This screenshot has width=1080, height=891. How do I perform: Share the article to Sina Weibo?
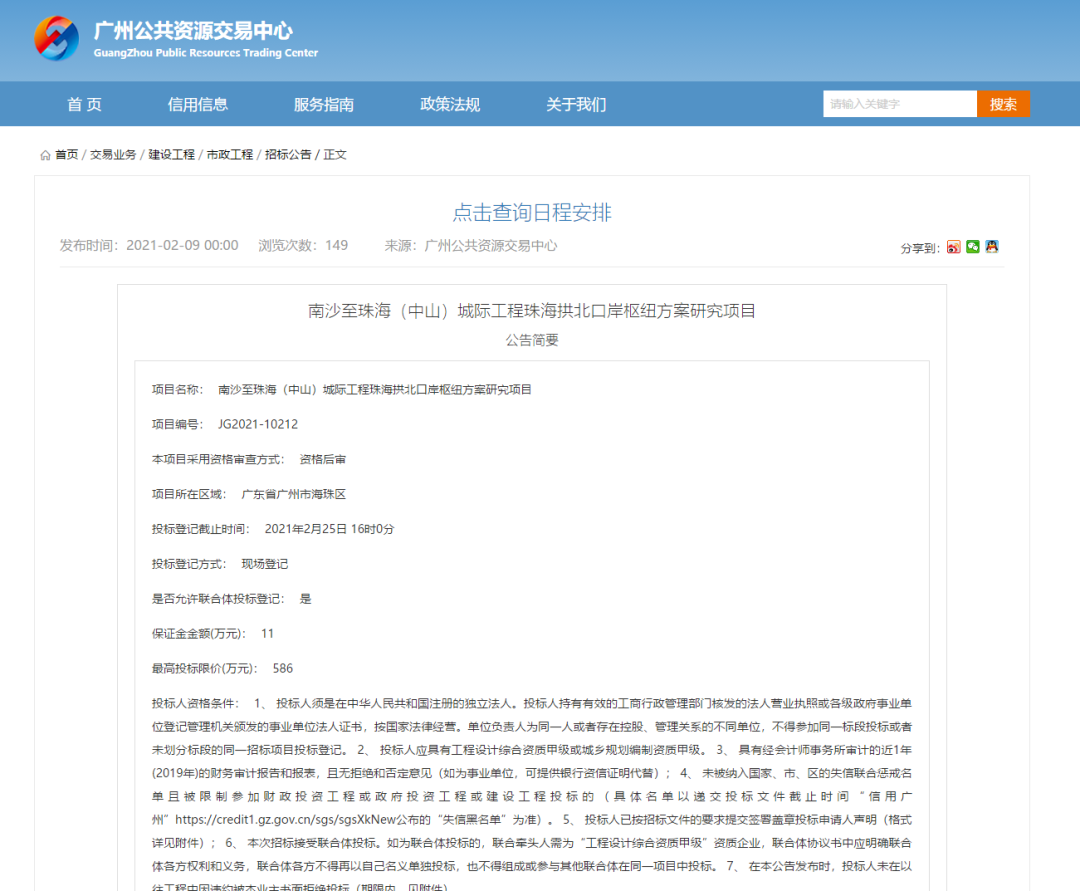pos(953,247)
